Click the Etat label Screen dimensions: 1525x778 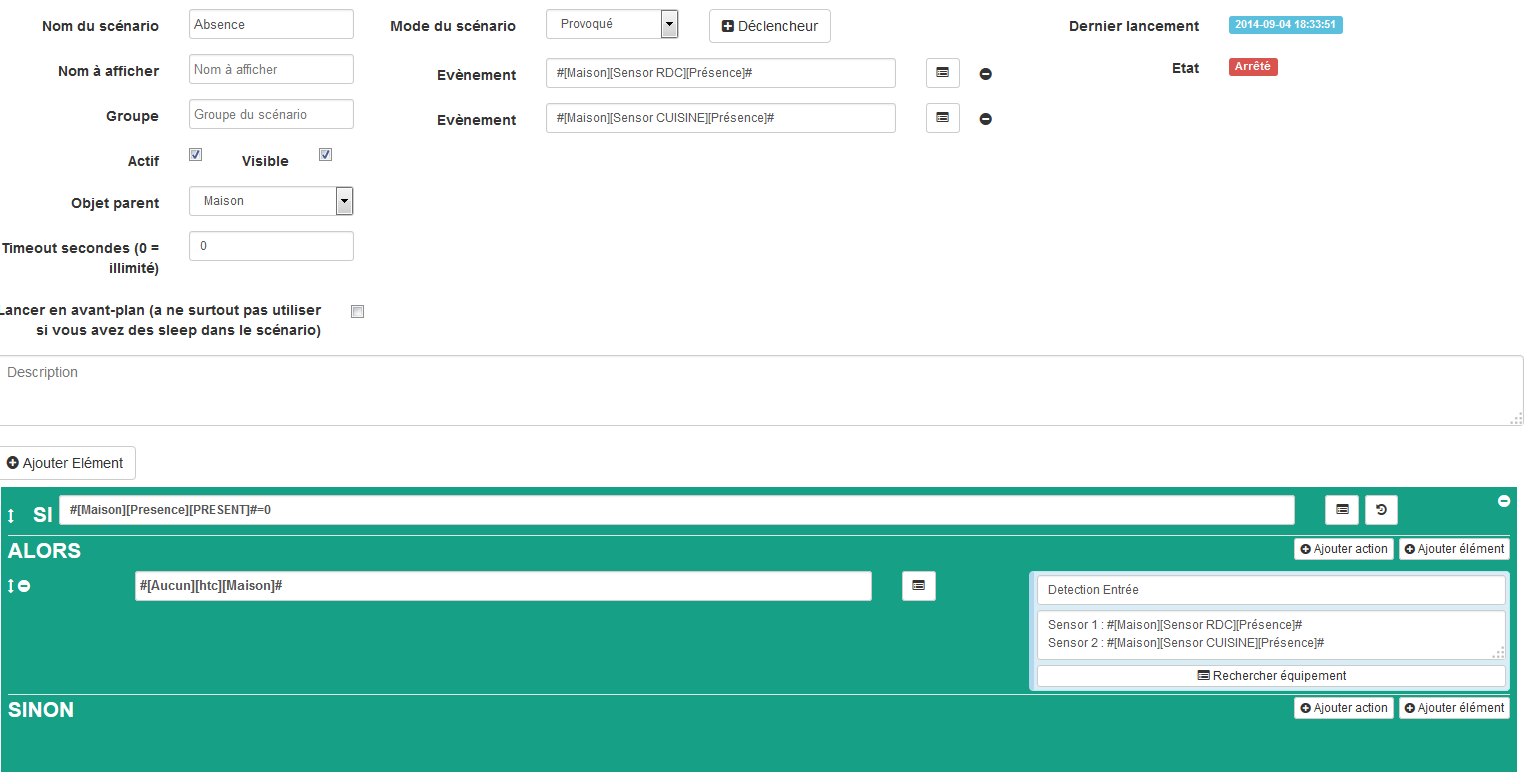pyautogui.click(x=1186, y=68)
